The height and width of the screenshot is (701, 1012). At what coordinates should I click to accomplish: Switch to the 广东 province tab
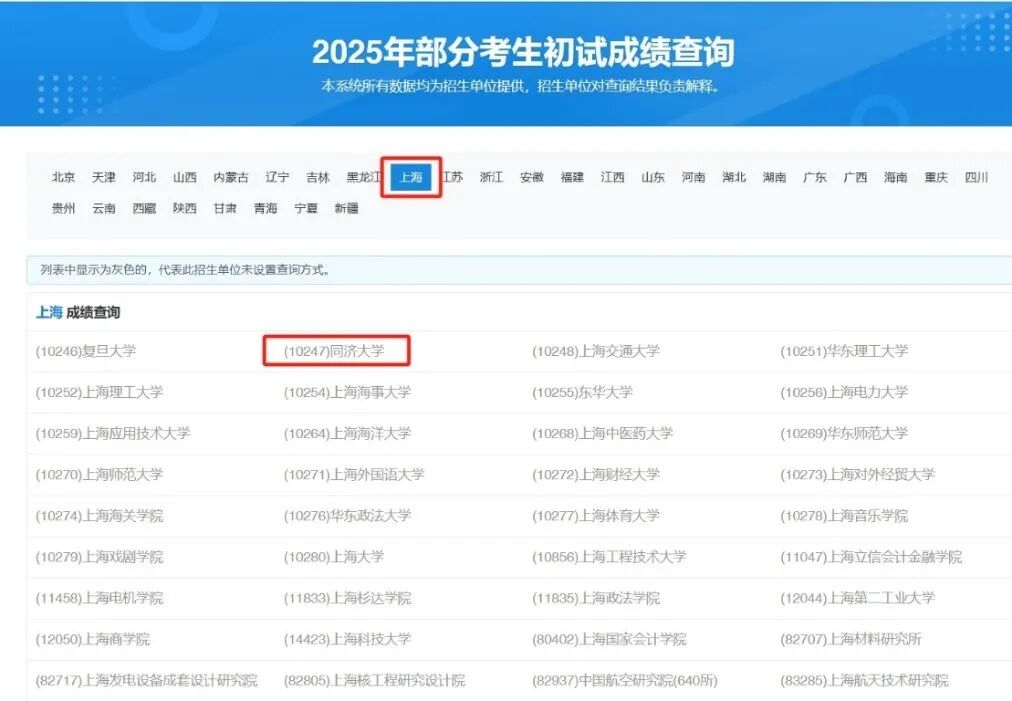[815, 177]
